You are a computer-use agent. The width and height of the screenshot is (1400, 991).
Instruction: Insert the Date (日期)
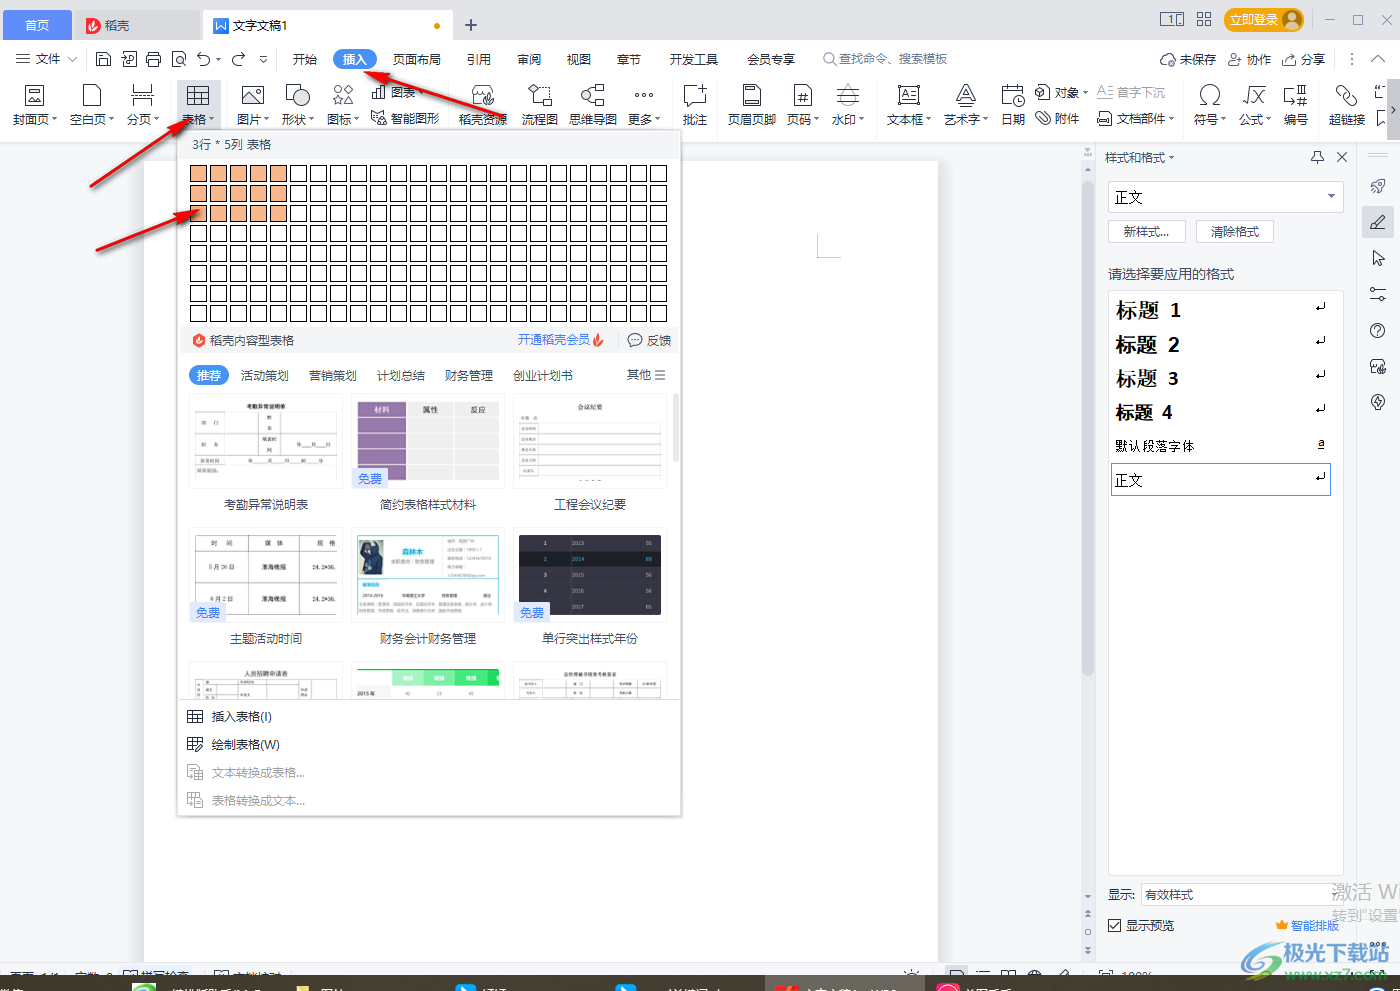(1013, 105)
